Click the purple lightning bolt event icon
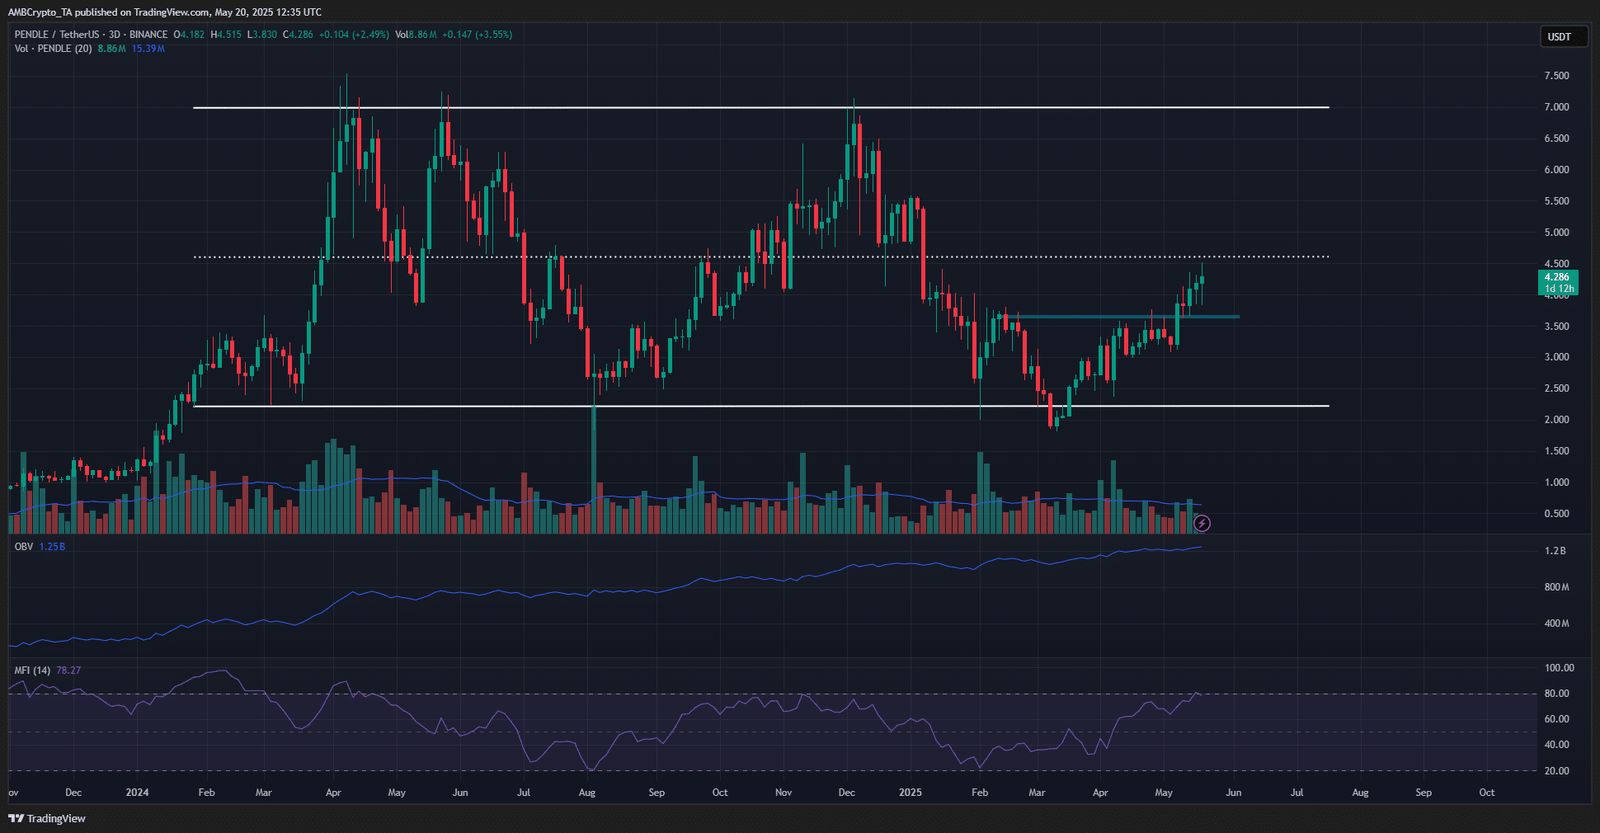 (x=1202, y=523)
